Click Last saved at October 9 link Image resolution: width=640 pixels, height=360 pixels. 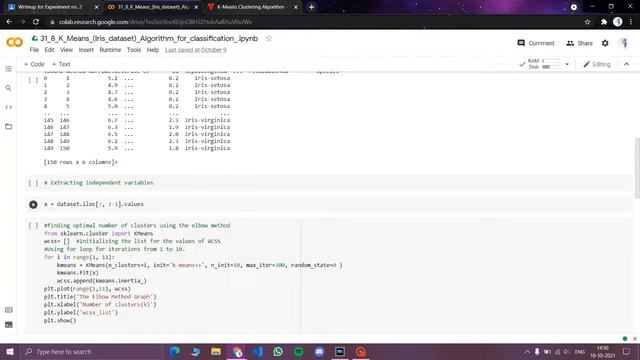coord(196,50)
